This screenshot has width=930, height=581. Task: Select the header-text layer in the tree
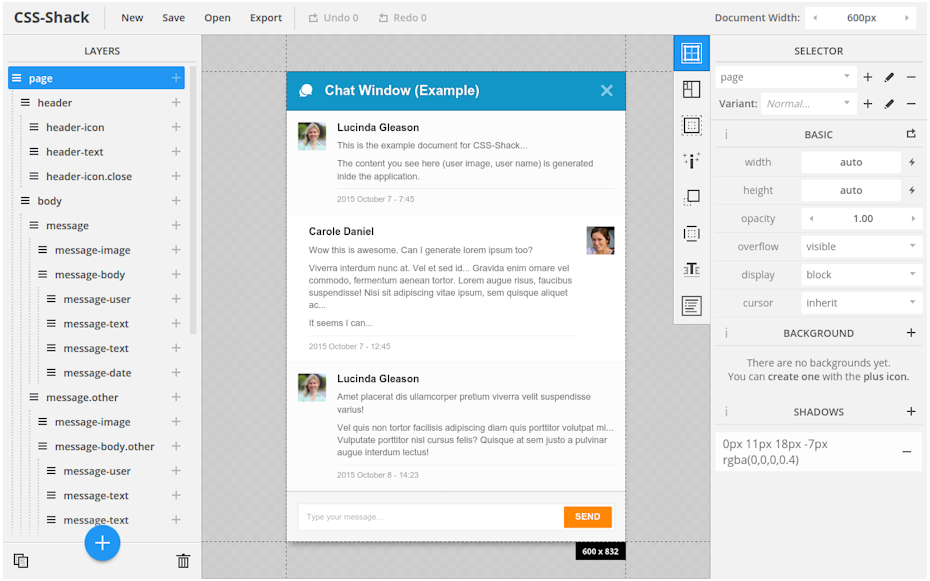(x=75, y=152)
